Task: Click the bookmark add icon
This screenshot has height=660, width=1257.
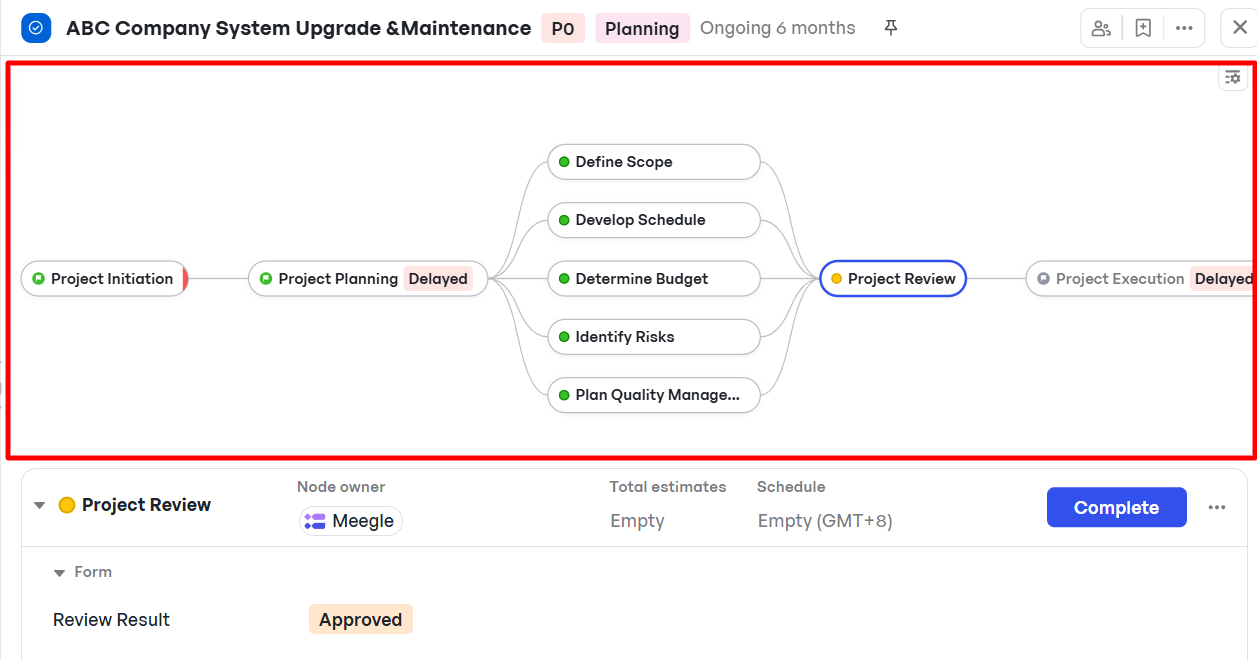Action: click(x=1143, y=28)
